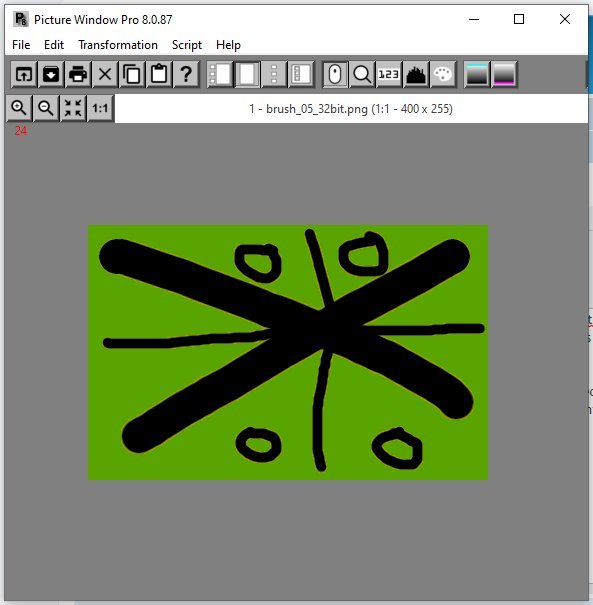
Task: Click the Save image toolbar icon
Action: click(51, 74)
